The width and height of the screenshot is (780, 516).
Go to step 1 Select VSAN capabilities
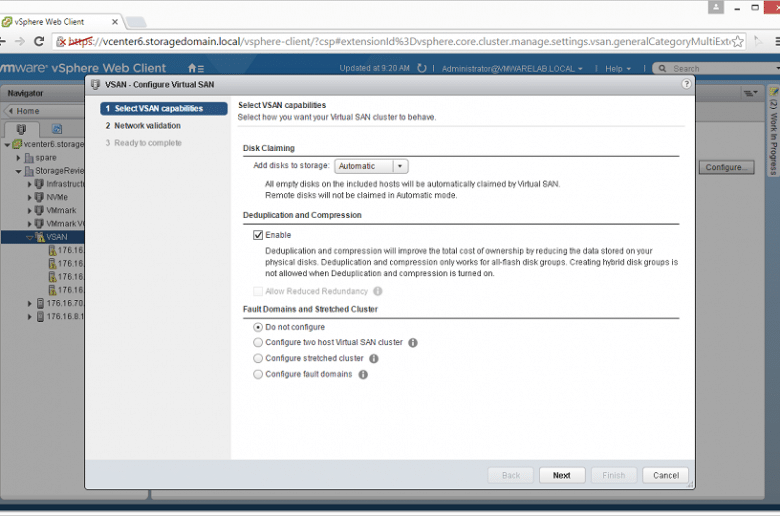(164, 108)
